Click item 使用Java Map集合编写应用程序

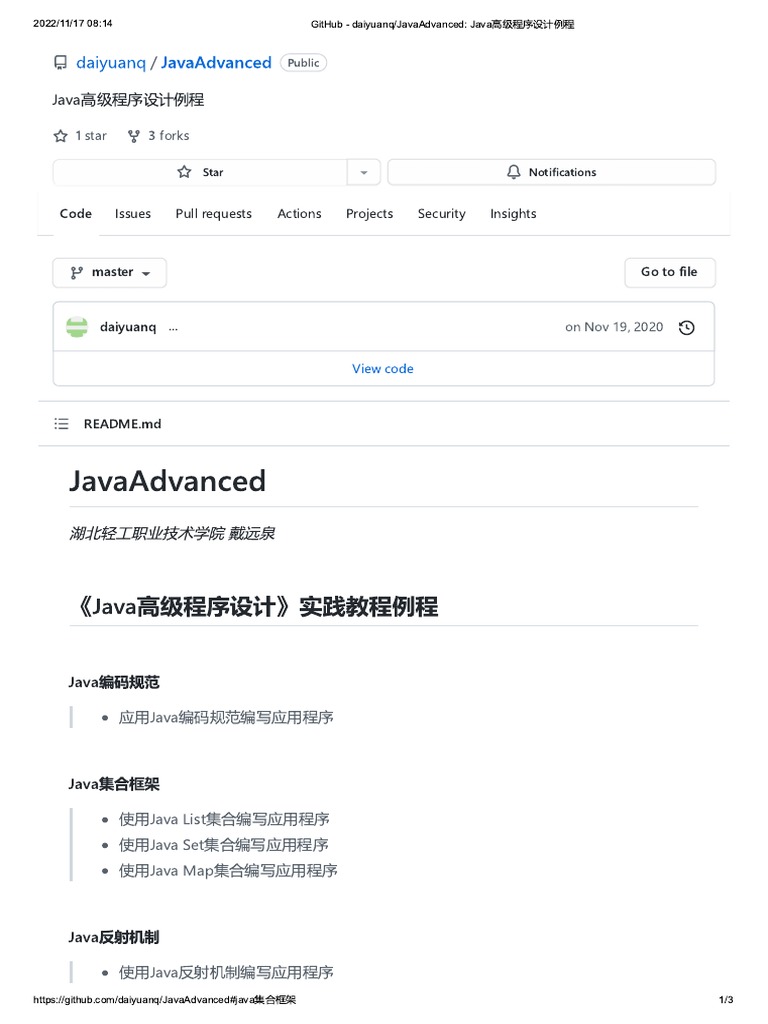point(228,871)
